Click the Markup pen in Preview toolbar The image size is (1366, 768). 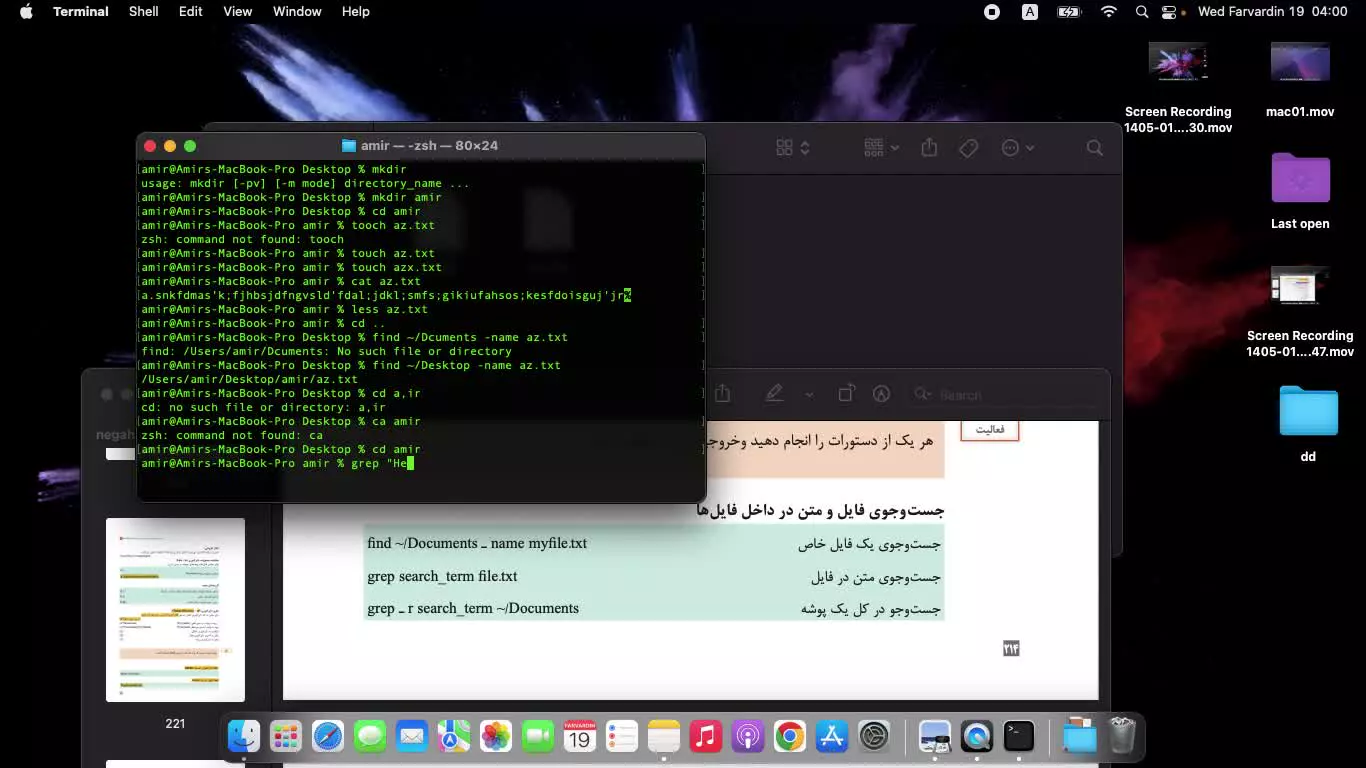(x=774, y=394)
